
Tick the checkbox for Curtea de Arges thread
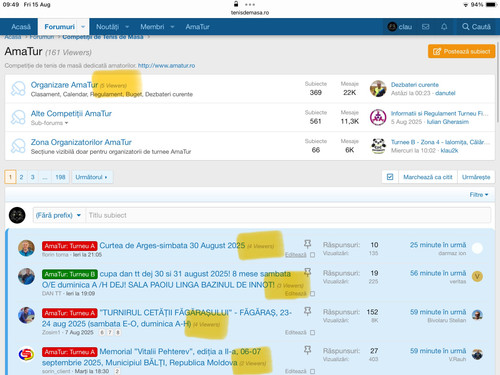coord(312,255)
